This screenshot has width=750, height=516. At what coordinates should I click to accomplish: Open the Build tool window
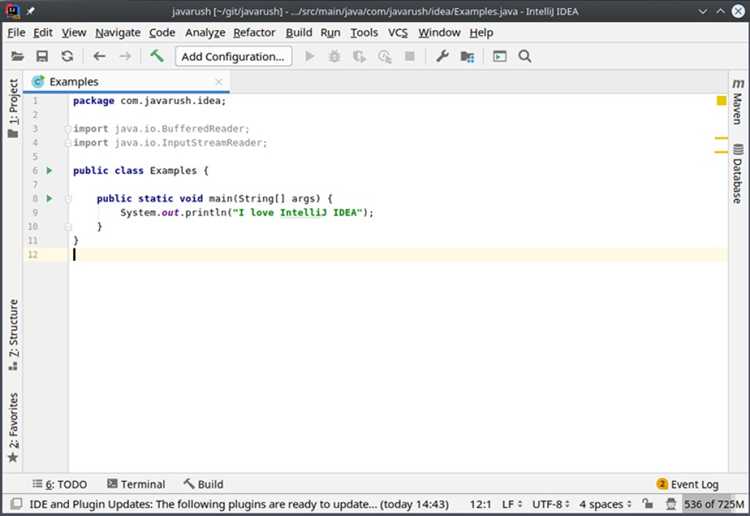204,484
